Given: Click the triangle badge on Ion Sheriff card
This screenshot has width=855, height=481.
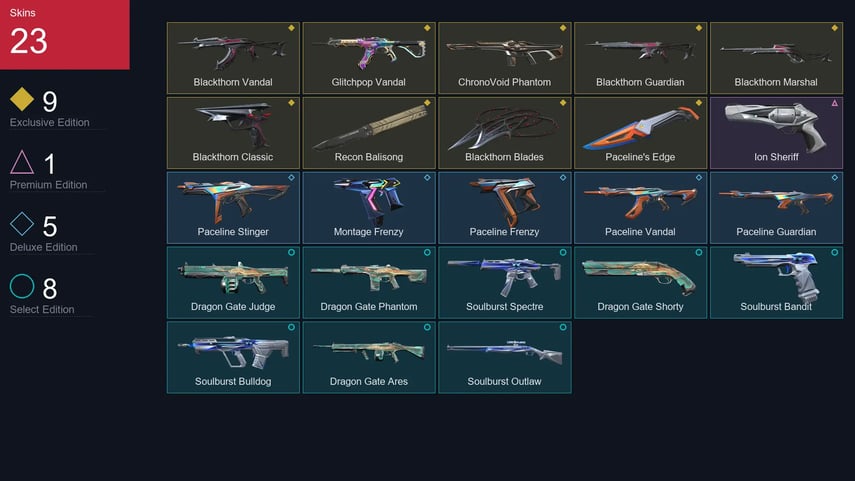Looking at the screenshot, I should coord(834,103).
